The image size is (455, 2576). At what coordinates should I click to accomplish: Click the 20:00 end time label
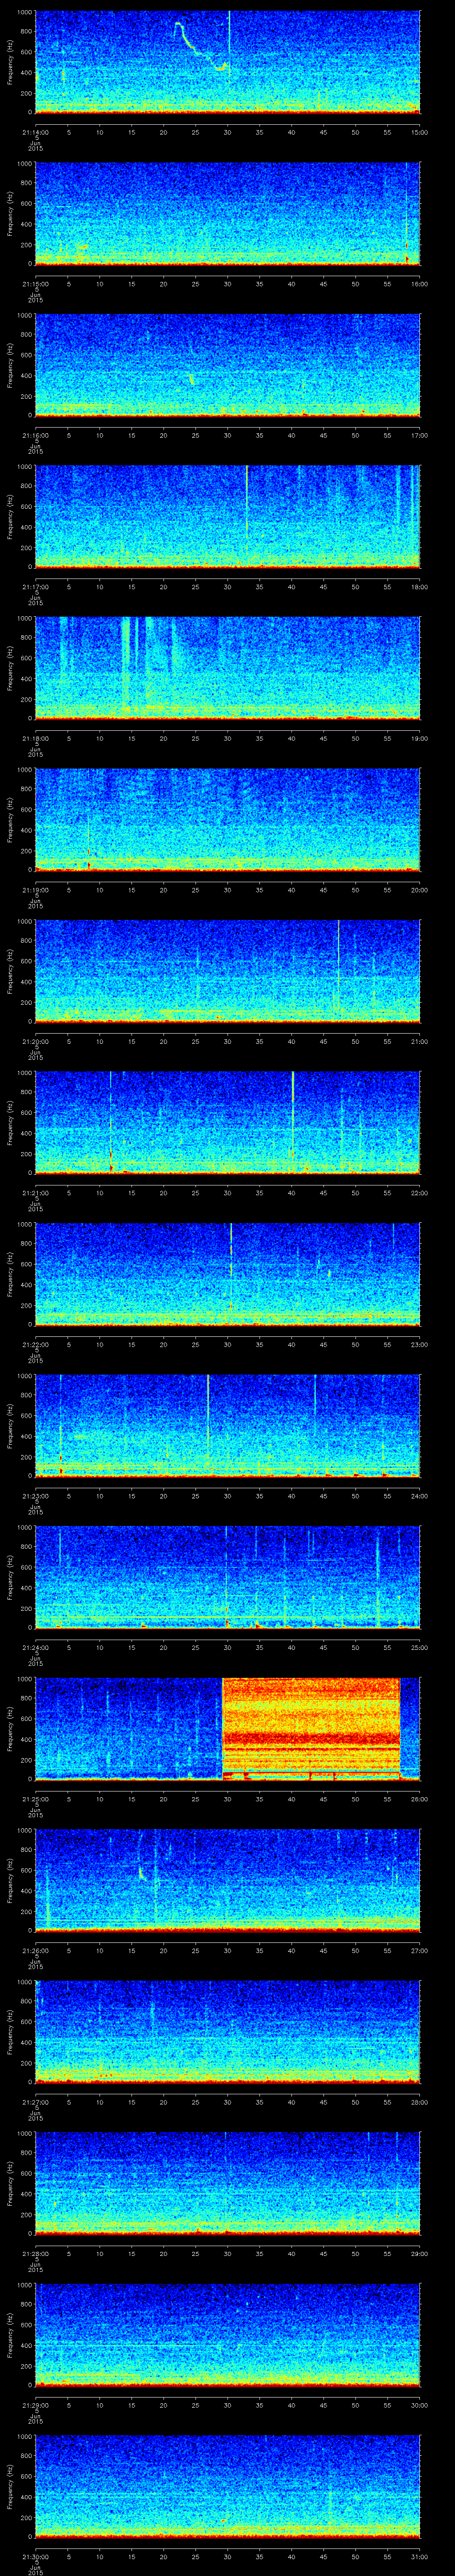pyautogui.click(x=420, y=890)
